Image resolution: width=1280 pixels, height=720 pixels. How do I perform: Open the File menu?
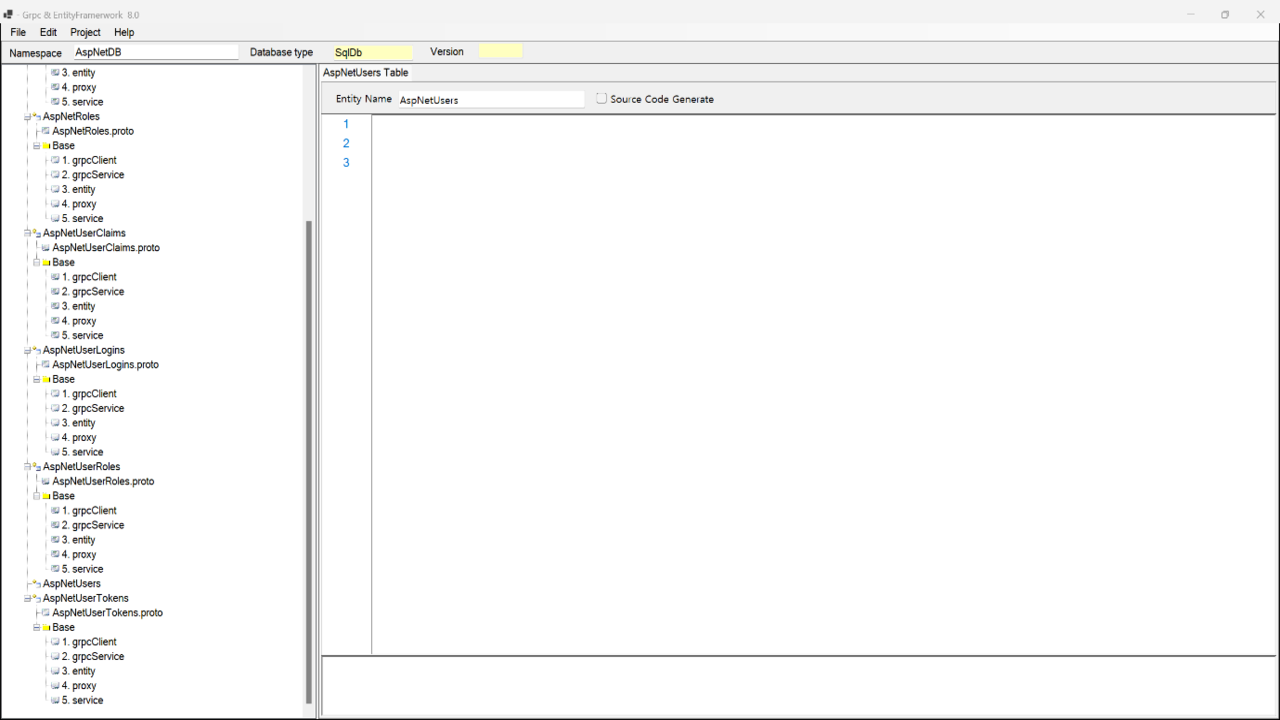pyautogui.click(x=18, y=32)
